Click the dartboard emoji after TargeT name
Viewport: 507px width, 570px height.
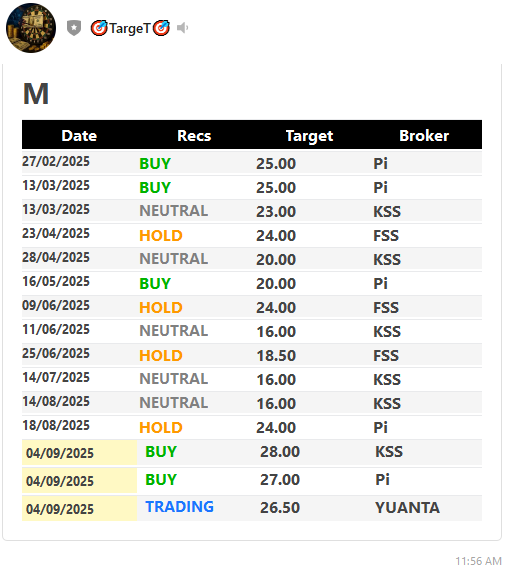coord(161,28)
